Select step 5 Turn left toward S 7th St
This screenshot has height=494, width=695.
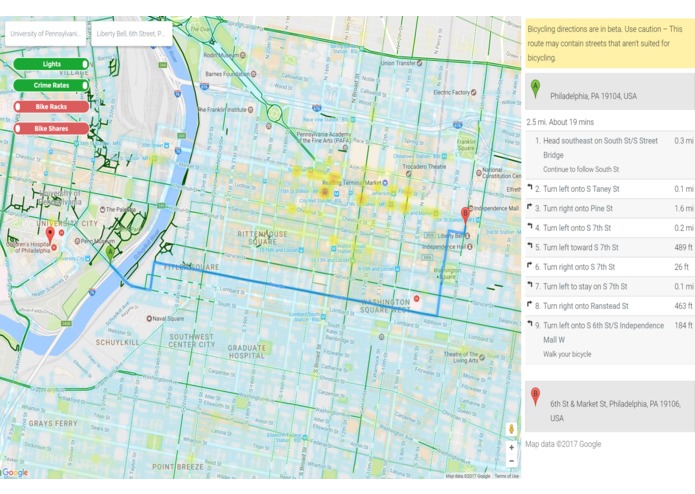[610, 247]
